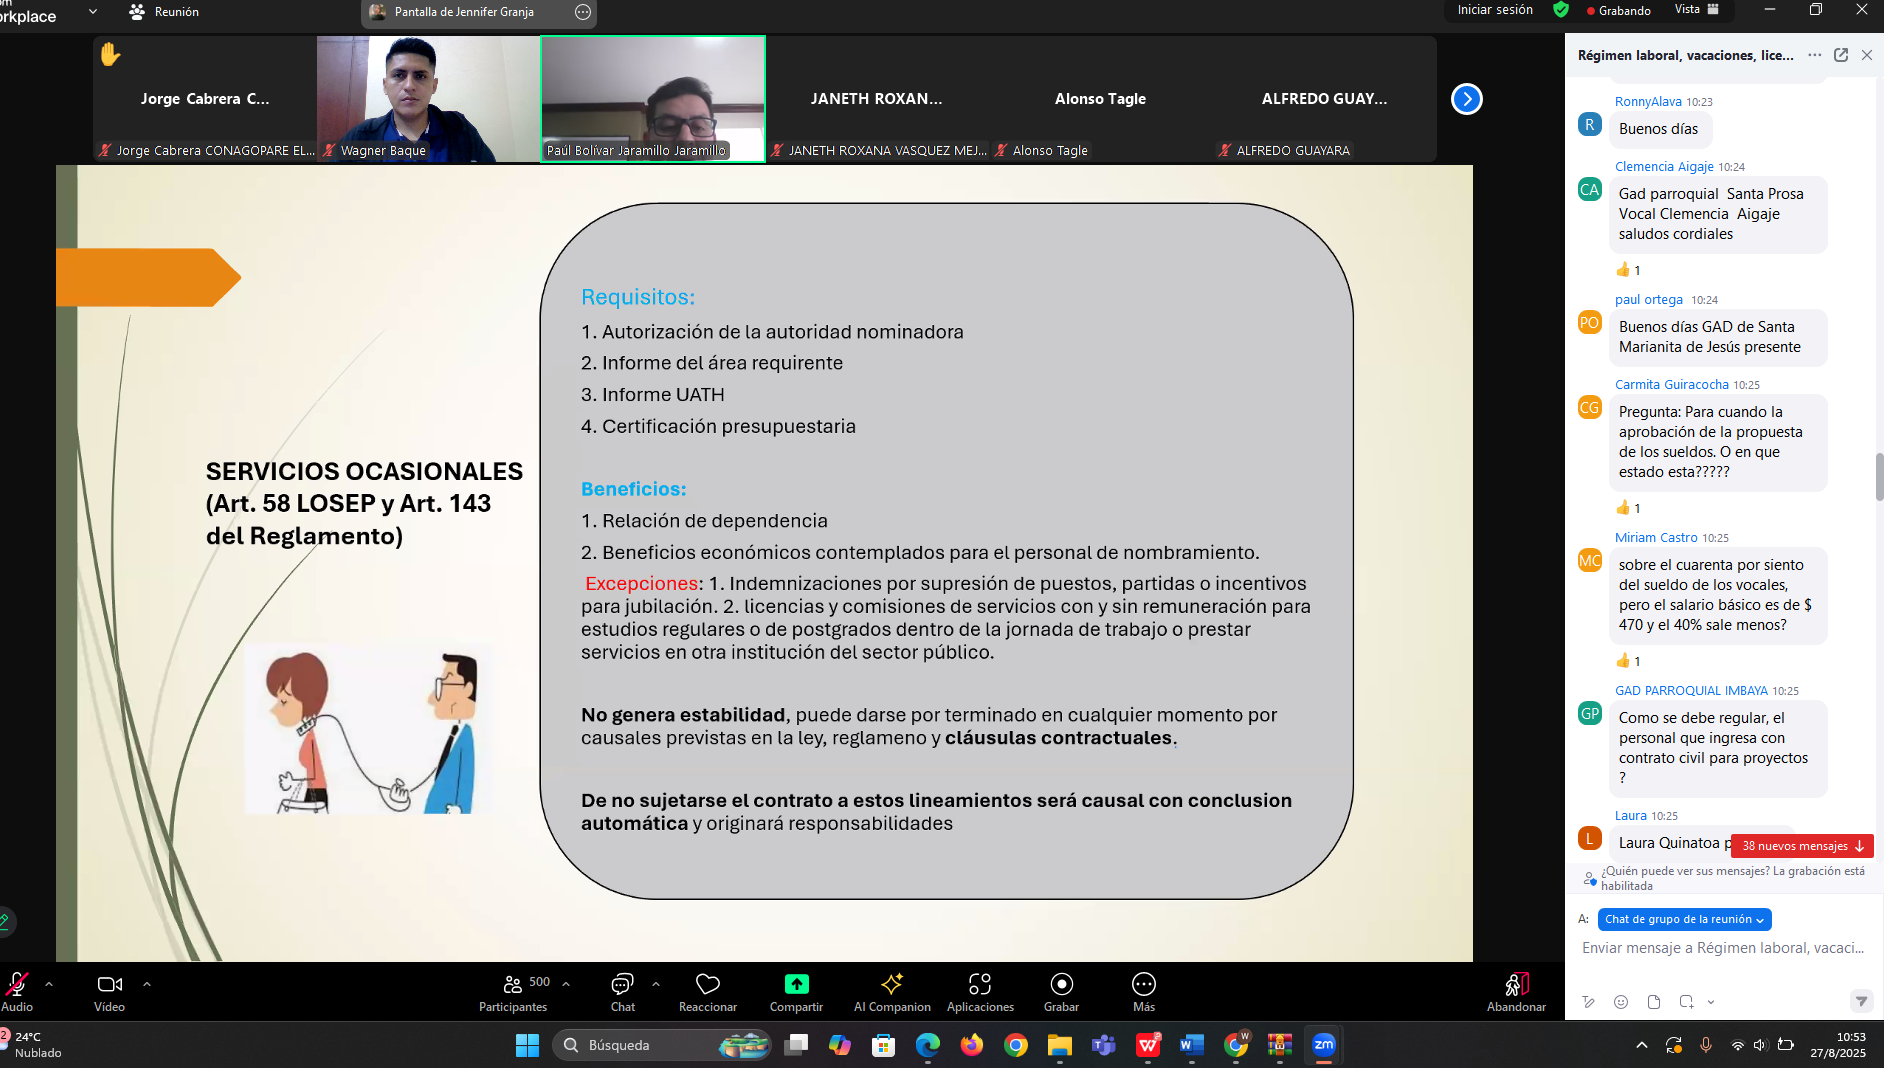Expand the audio options caret
Image resolution: width=1884 pixels, height=1068 pixels.
click(x=49, y=984)
